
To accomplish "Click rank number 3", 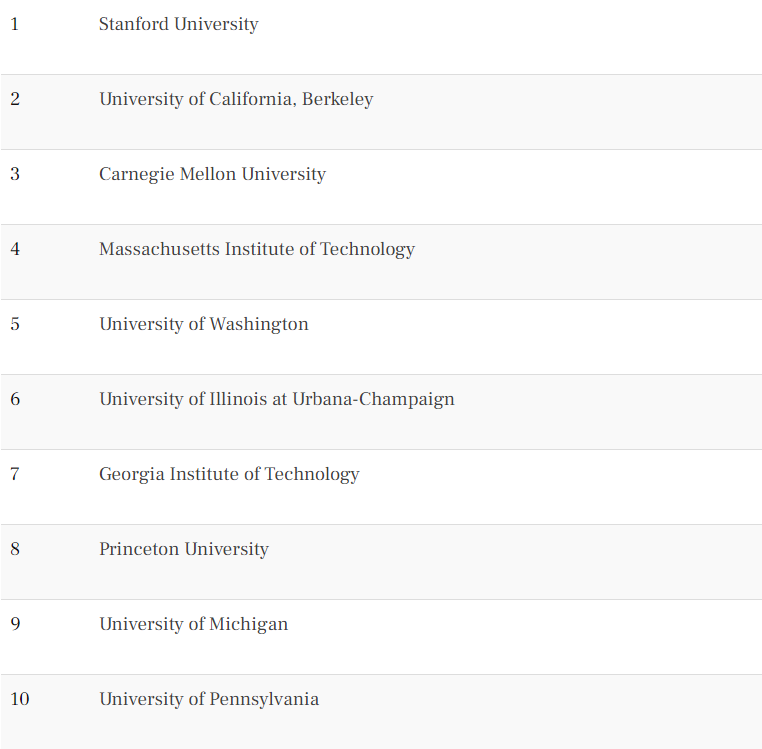I will (15, 174).
